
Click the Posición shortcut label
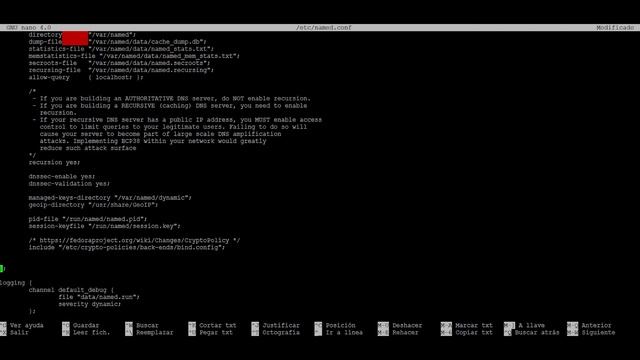pos(340,325)
